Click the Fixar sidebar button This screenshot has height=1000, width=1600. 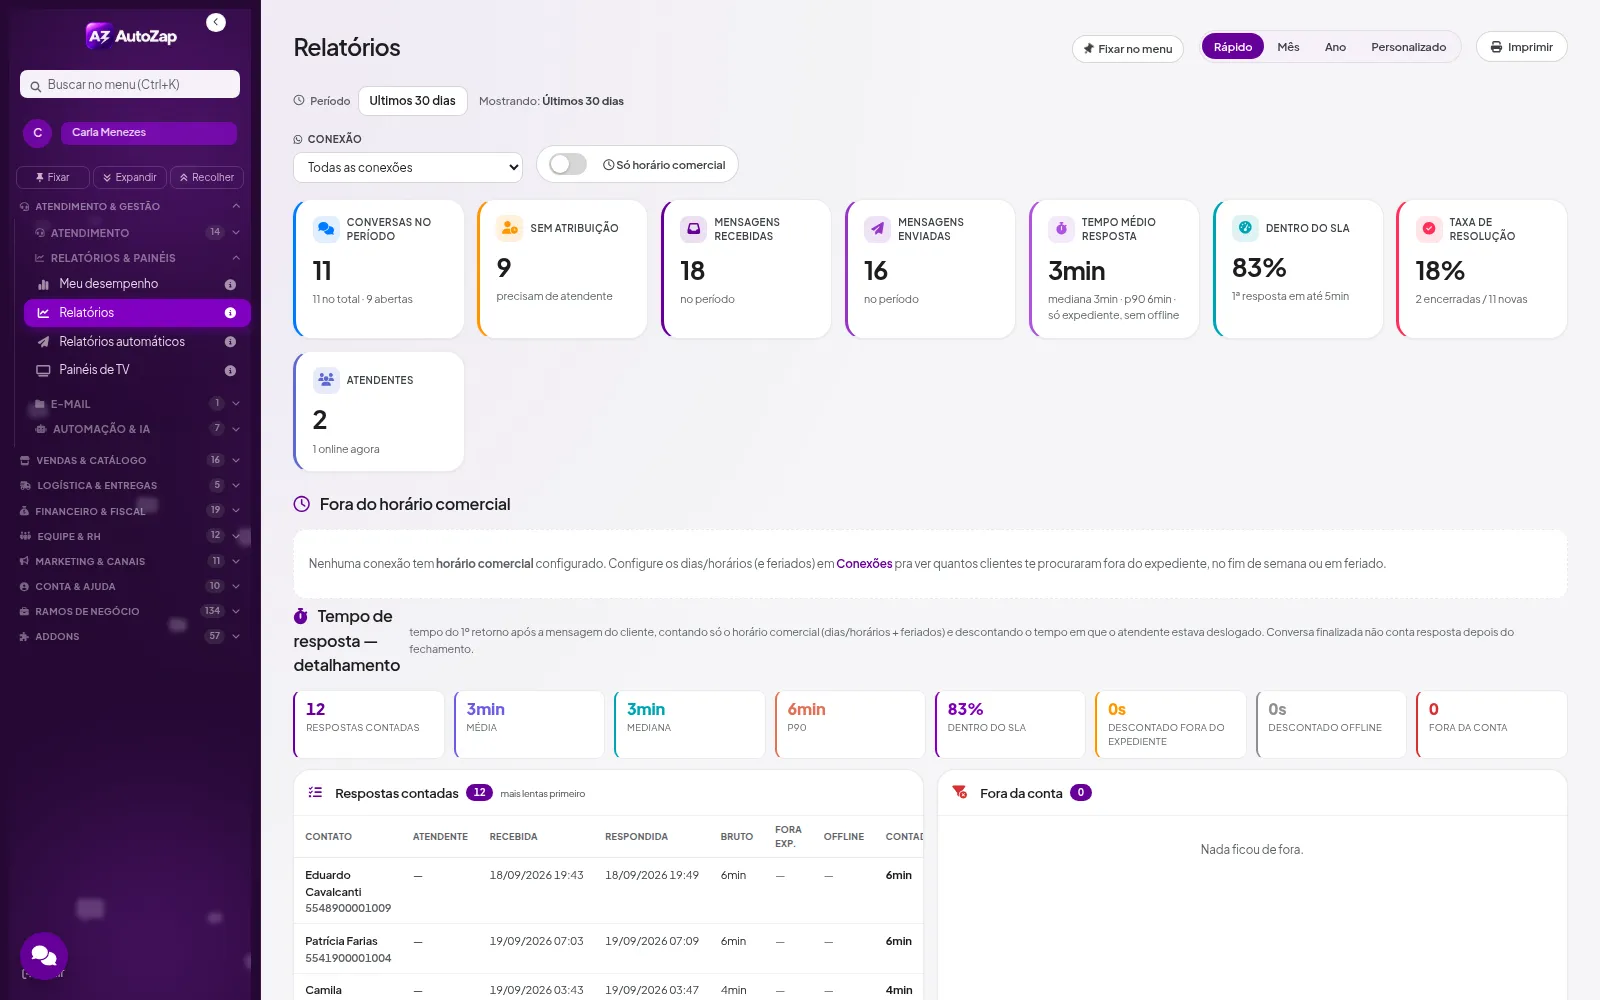pos(53,177)
